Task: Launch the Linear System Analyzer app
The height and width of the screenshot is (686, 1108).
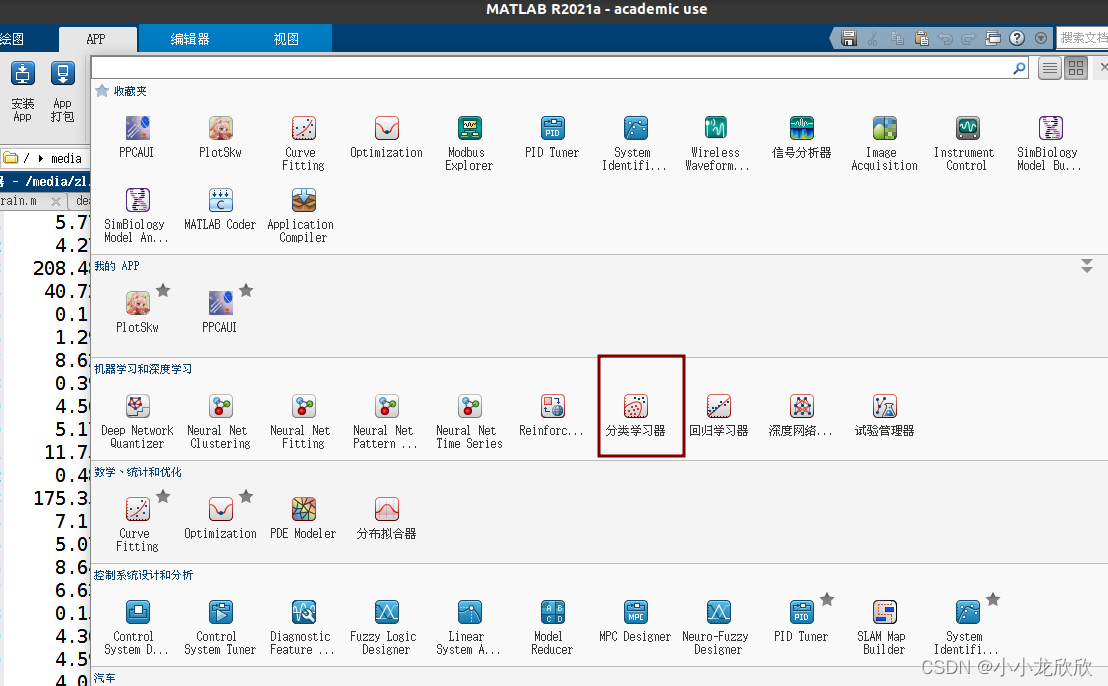Action: 469,628
